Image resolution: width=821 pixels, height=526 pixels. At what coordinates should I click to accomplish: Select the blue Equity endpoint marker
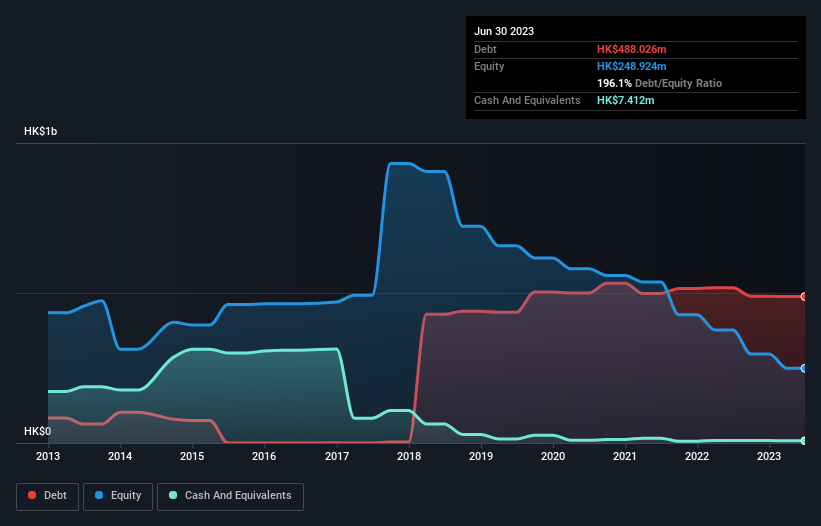(x=804, y=368)
